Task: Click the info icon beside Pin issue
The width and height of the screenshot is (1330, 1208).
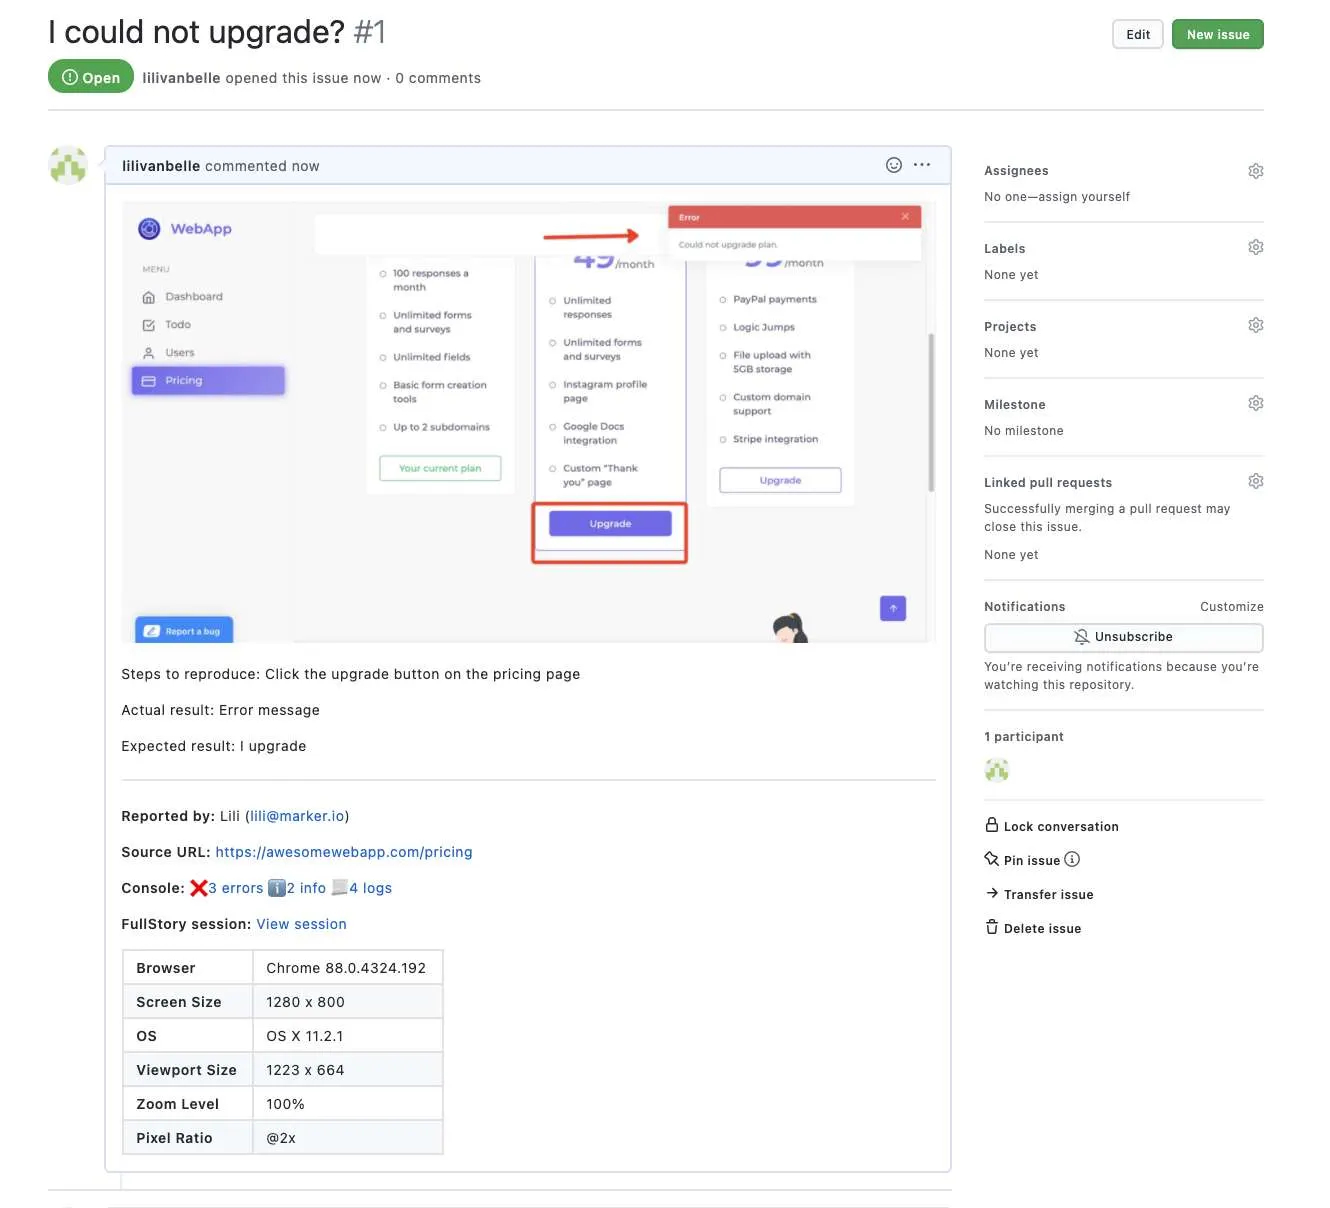Action: [x=1072, y=859]
